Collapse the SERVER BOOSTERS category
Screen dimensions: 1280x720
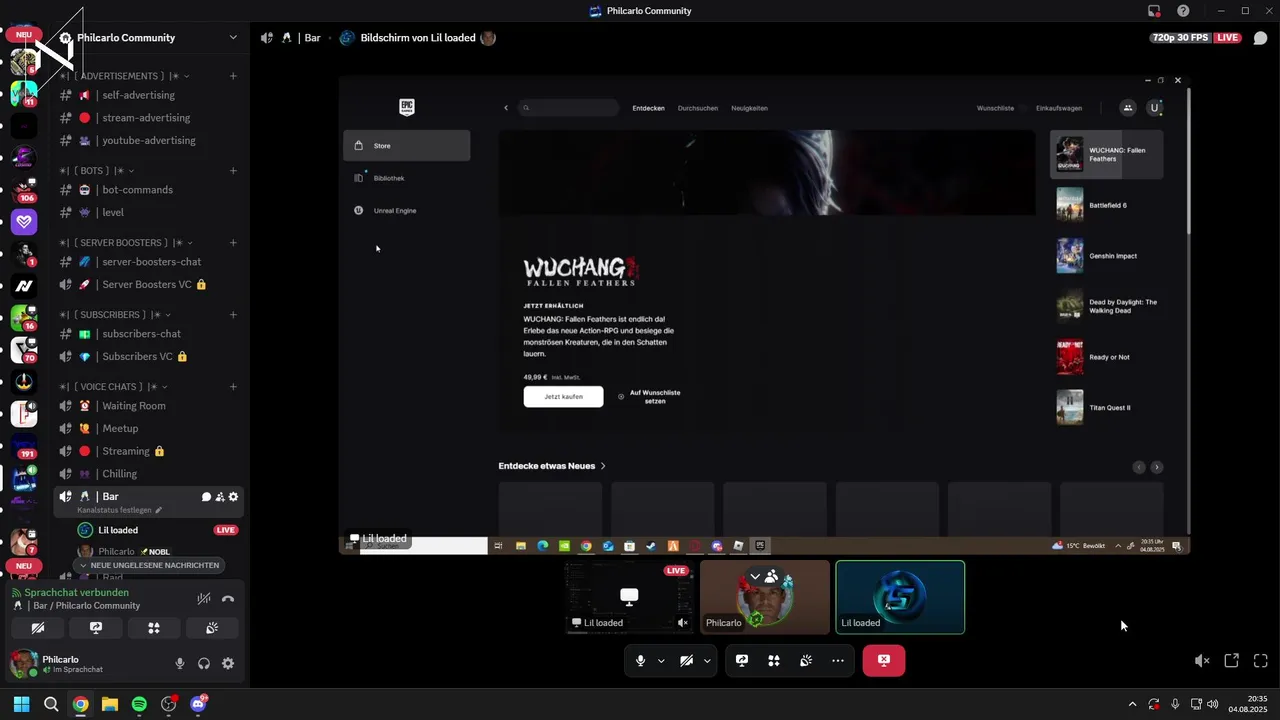pyautogui.click(x=125, y=243)
